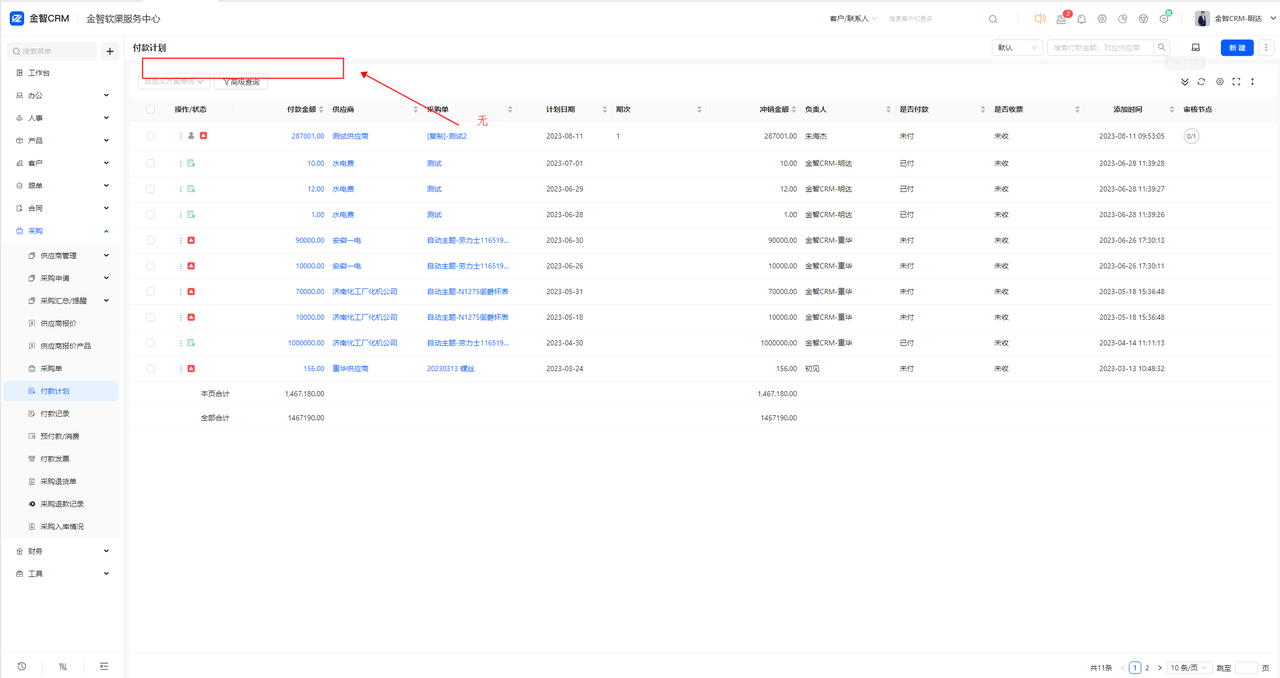Sort by 付款金额 column header arrows

pyautogui.click(x=323, y=109)
